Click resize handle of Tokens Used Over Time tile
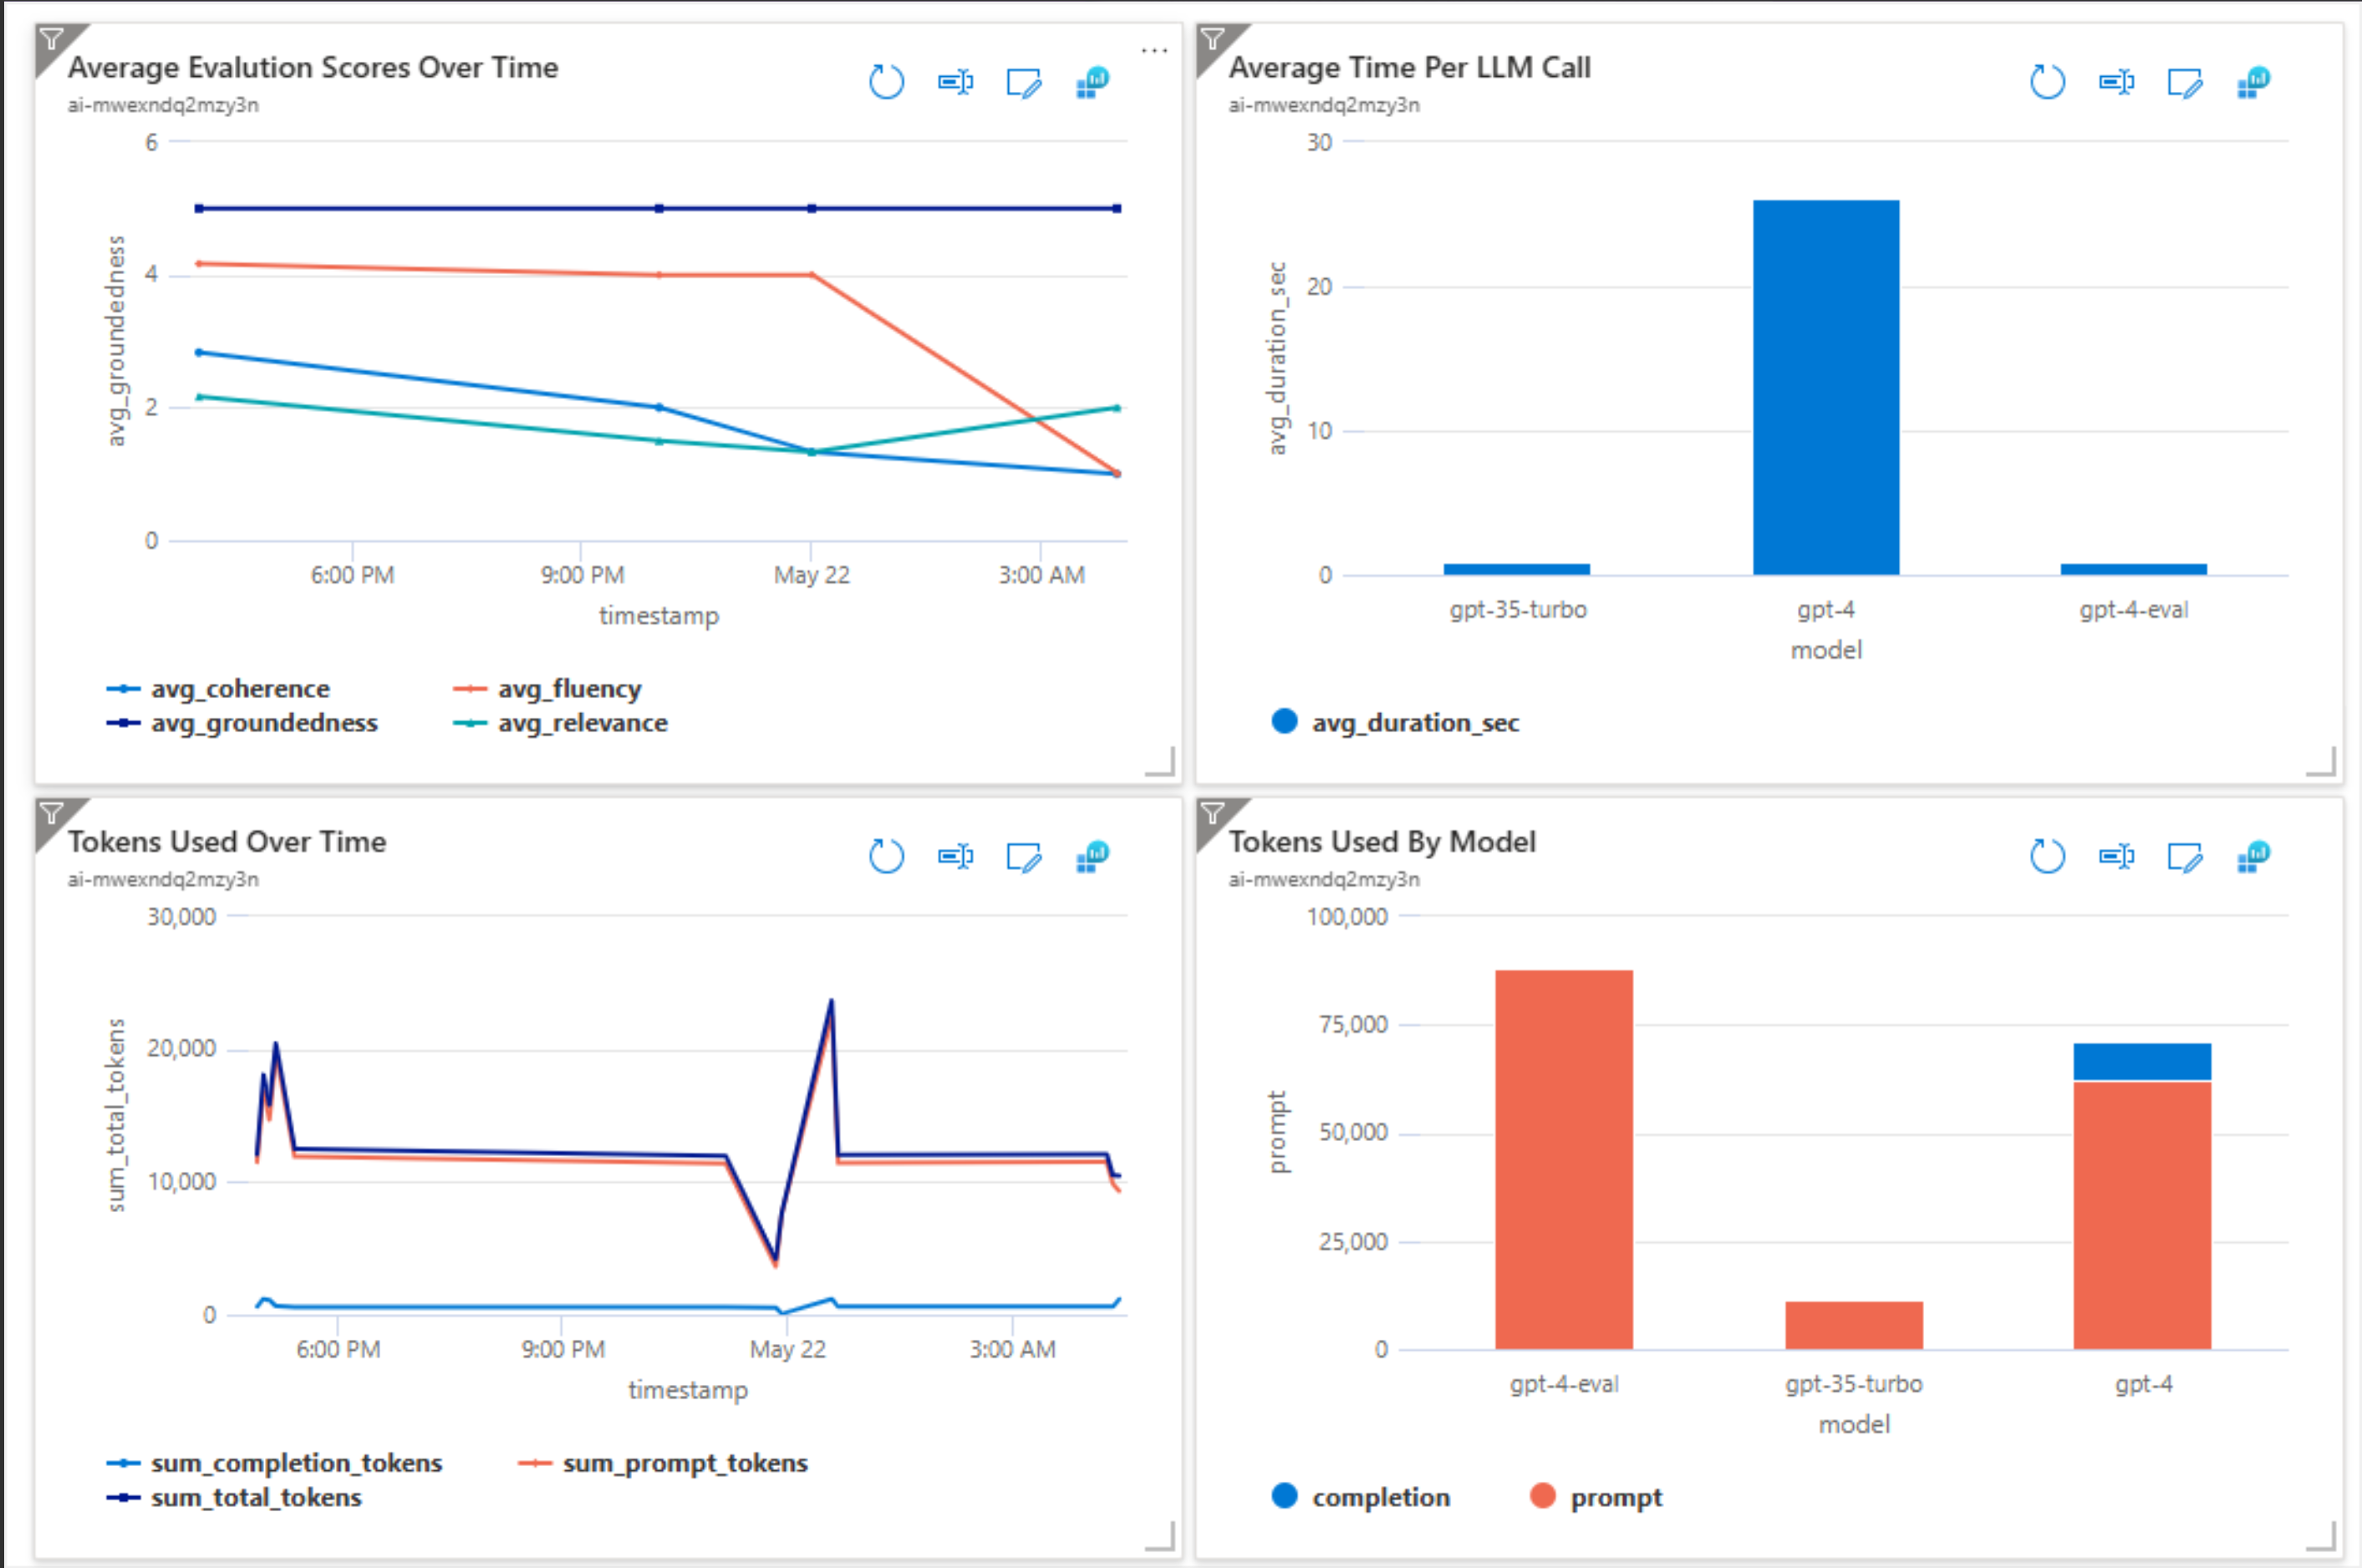 (1160, 1535)
